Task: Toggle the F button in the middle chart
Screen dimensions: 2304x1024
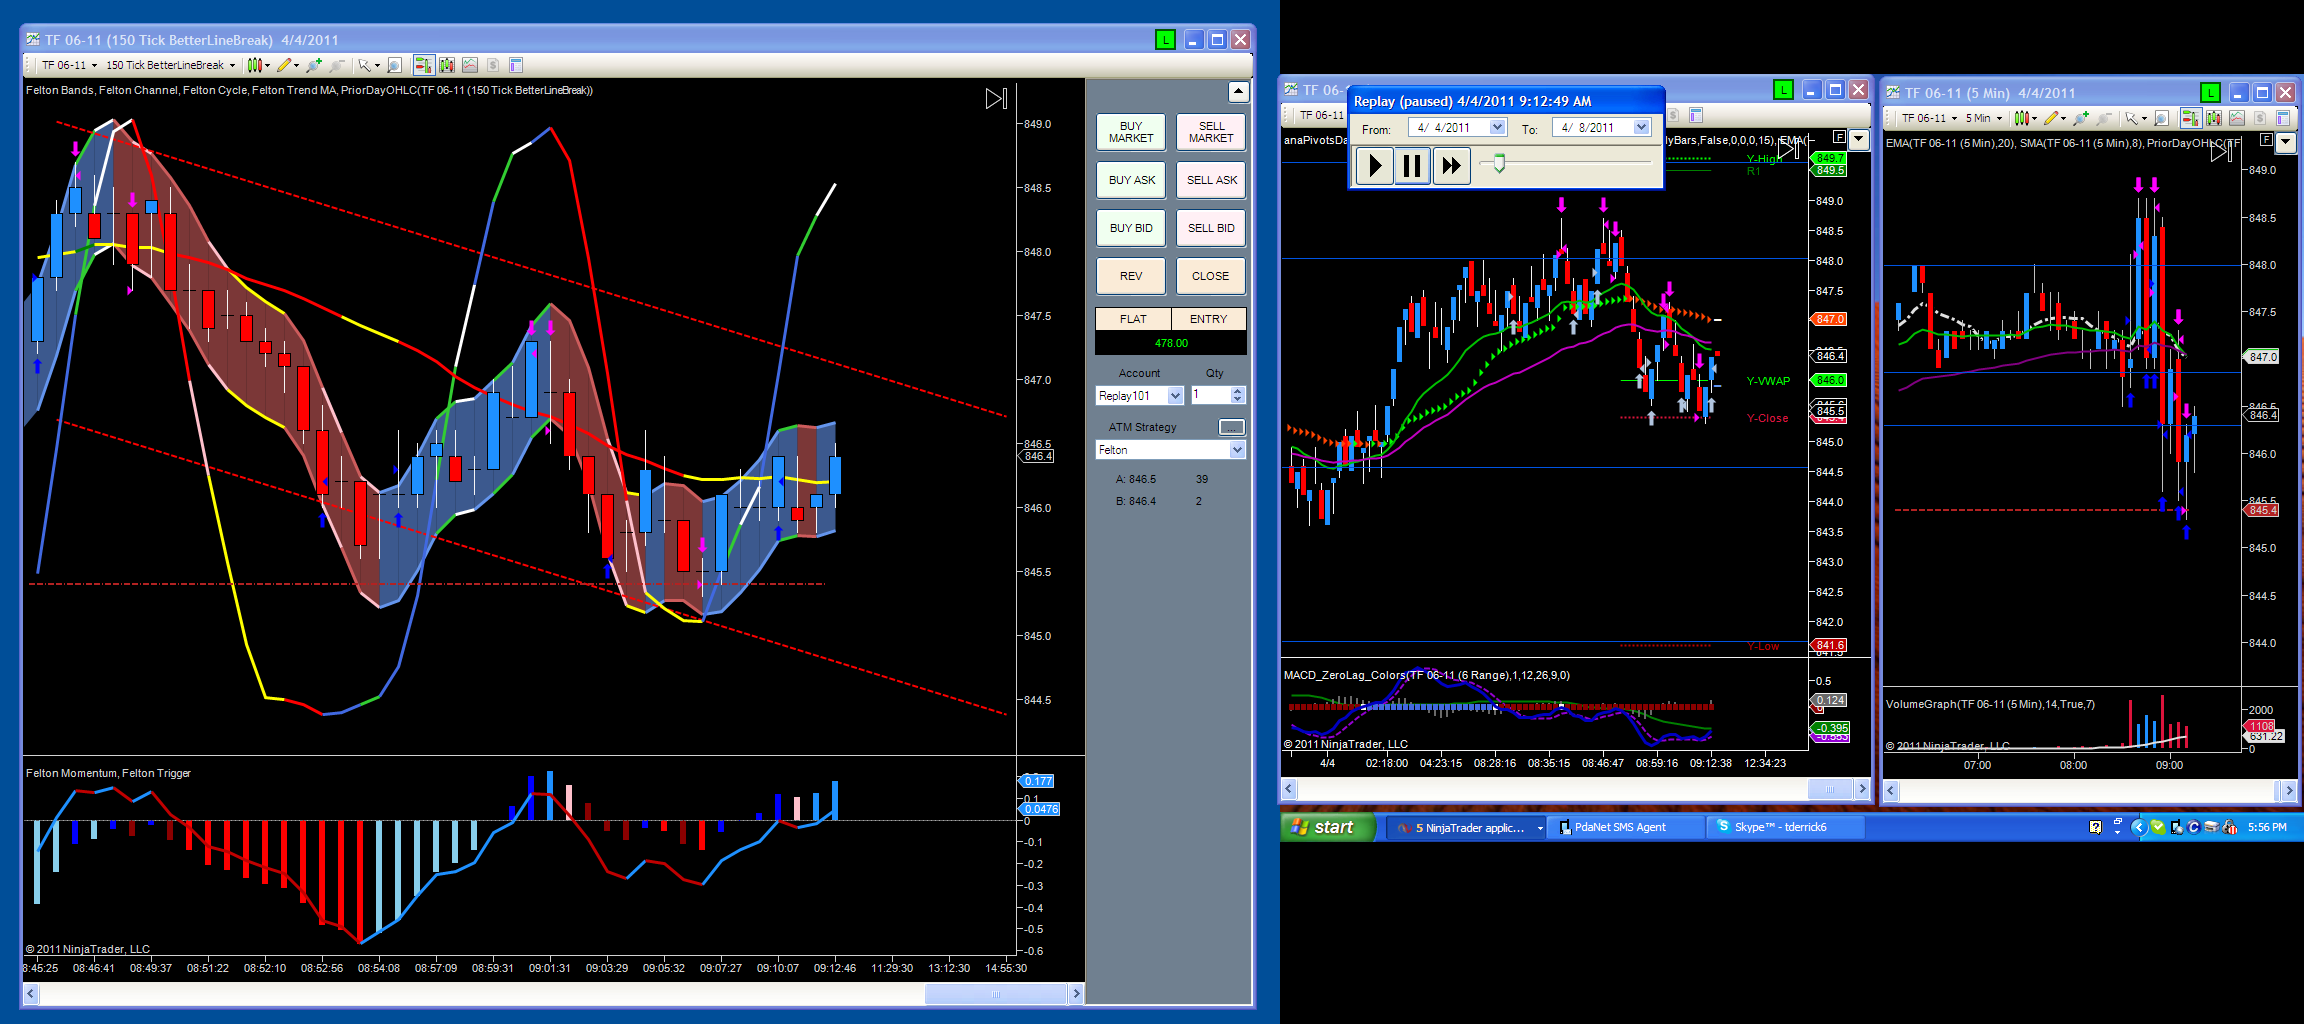Action: (1839, 137)
